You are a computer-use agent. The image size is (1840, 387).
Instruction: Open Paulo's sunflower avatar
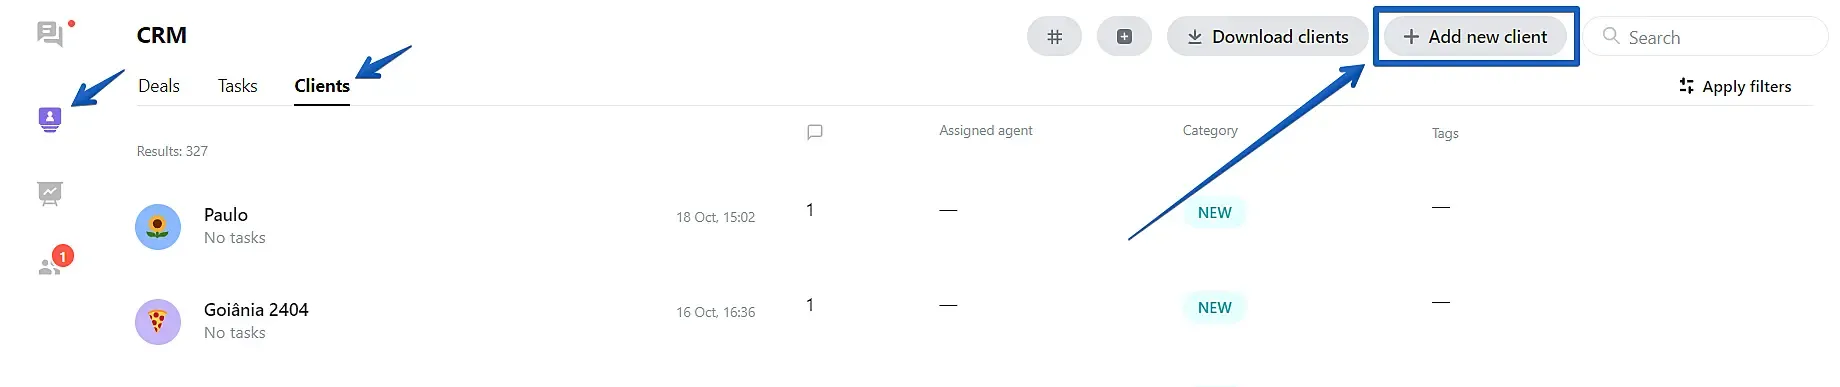158,227
